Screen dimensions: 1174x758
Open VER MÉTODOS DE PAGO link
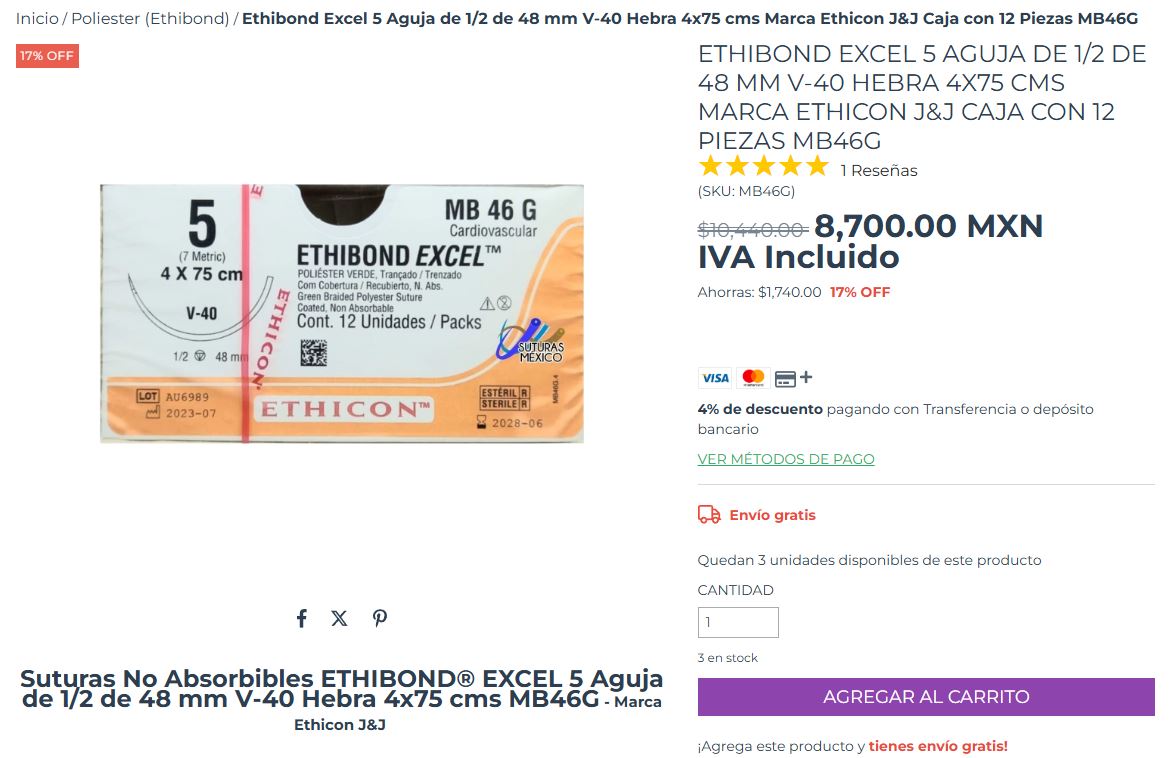[785, 458]
